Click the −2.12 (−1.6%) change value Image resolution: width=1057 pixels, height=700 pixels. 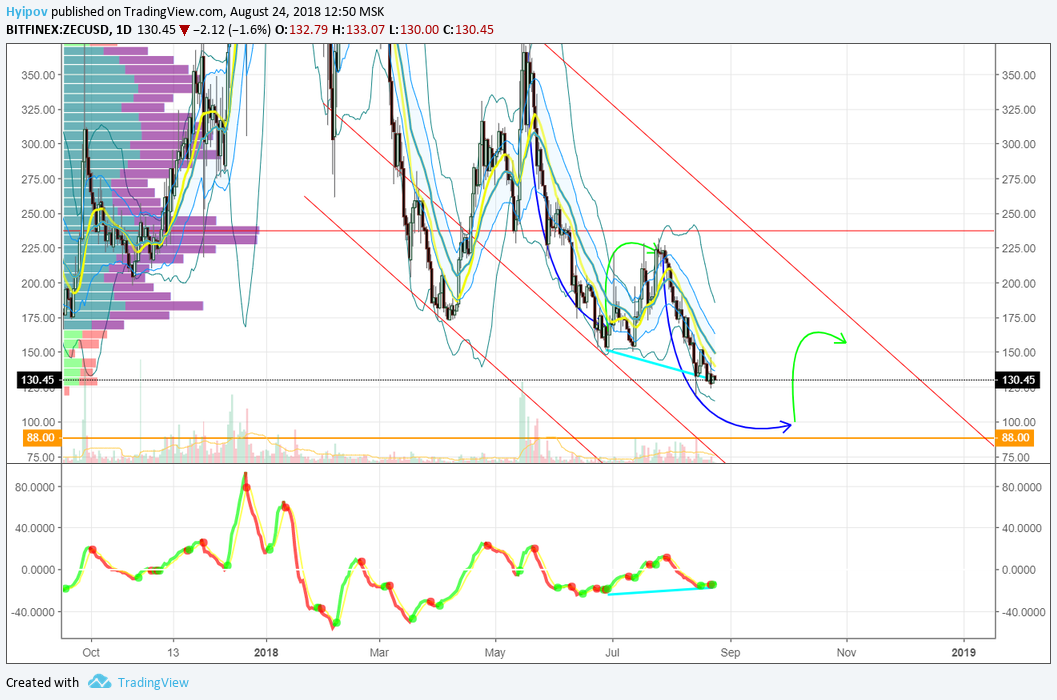tap(232, 30)
